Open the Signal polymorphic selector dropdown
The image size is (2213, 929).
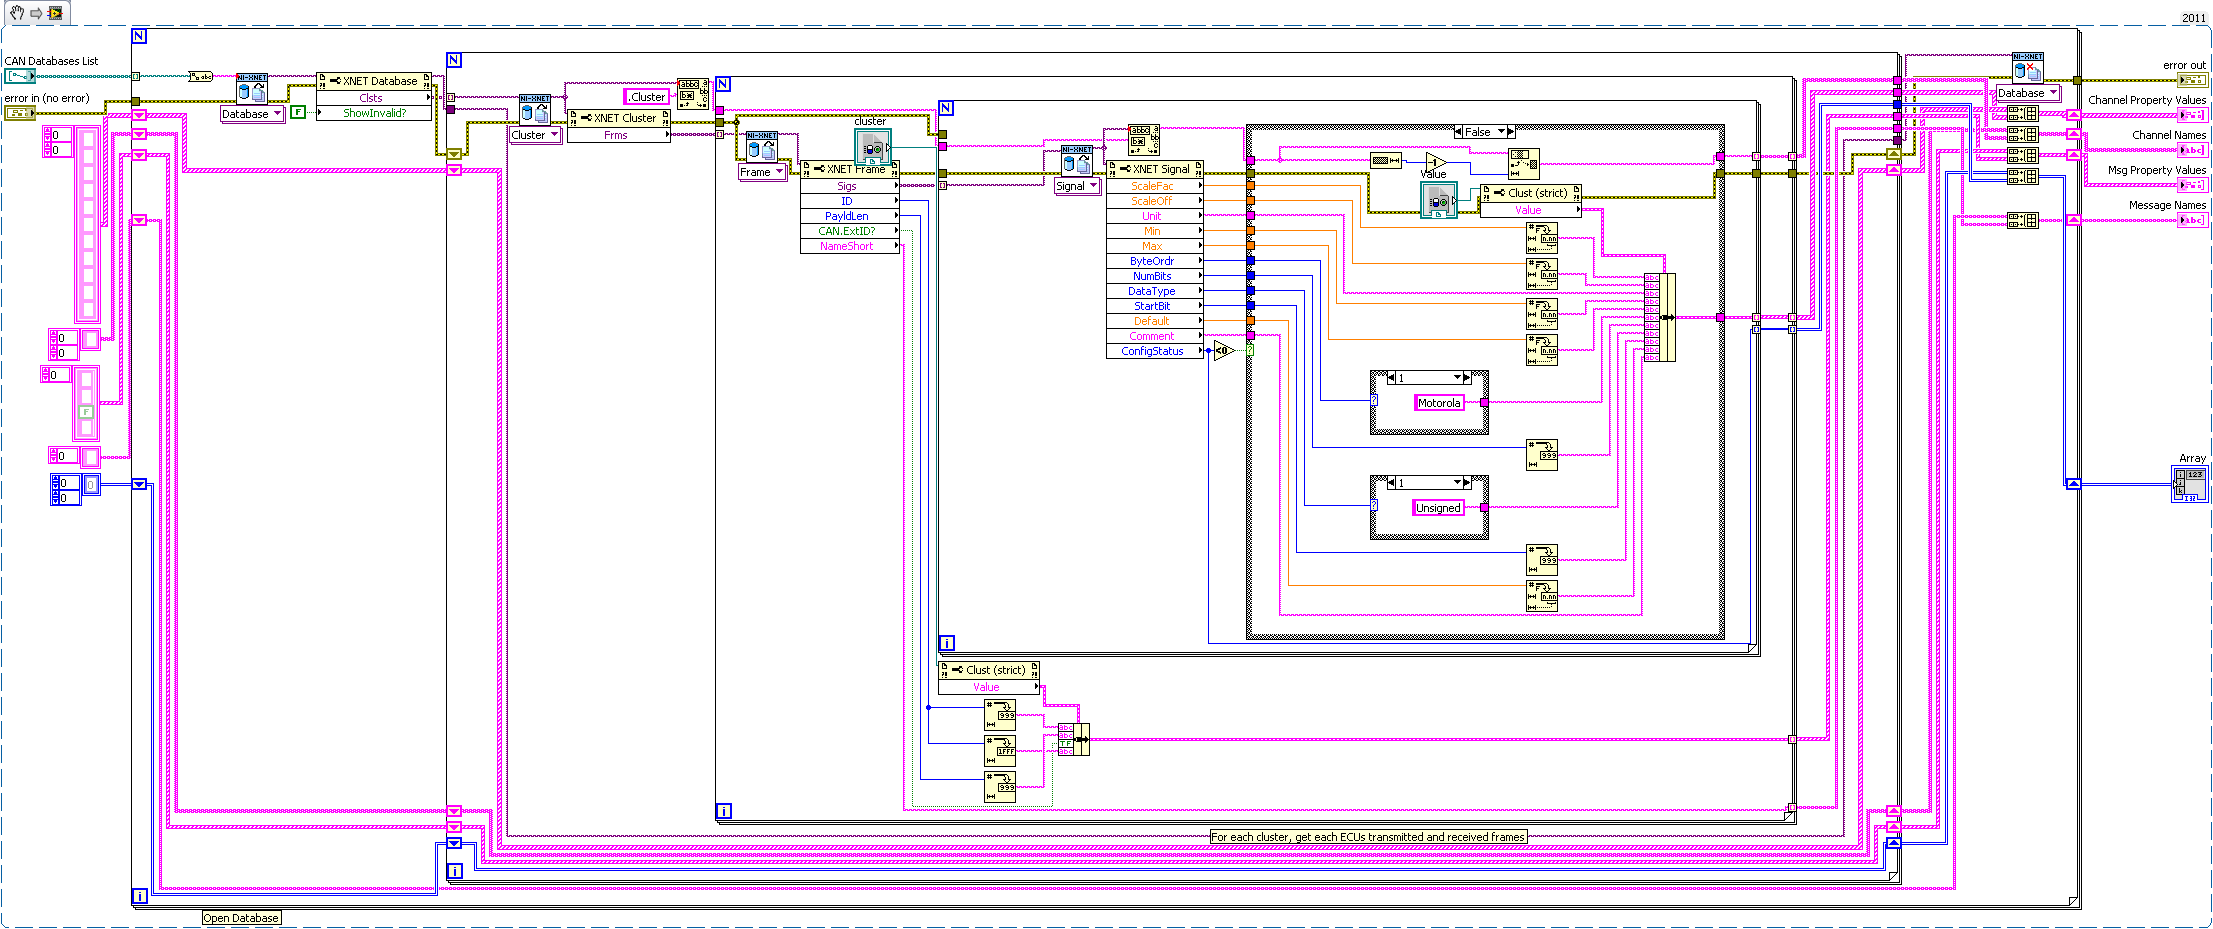(1077, 186)
